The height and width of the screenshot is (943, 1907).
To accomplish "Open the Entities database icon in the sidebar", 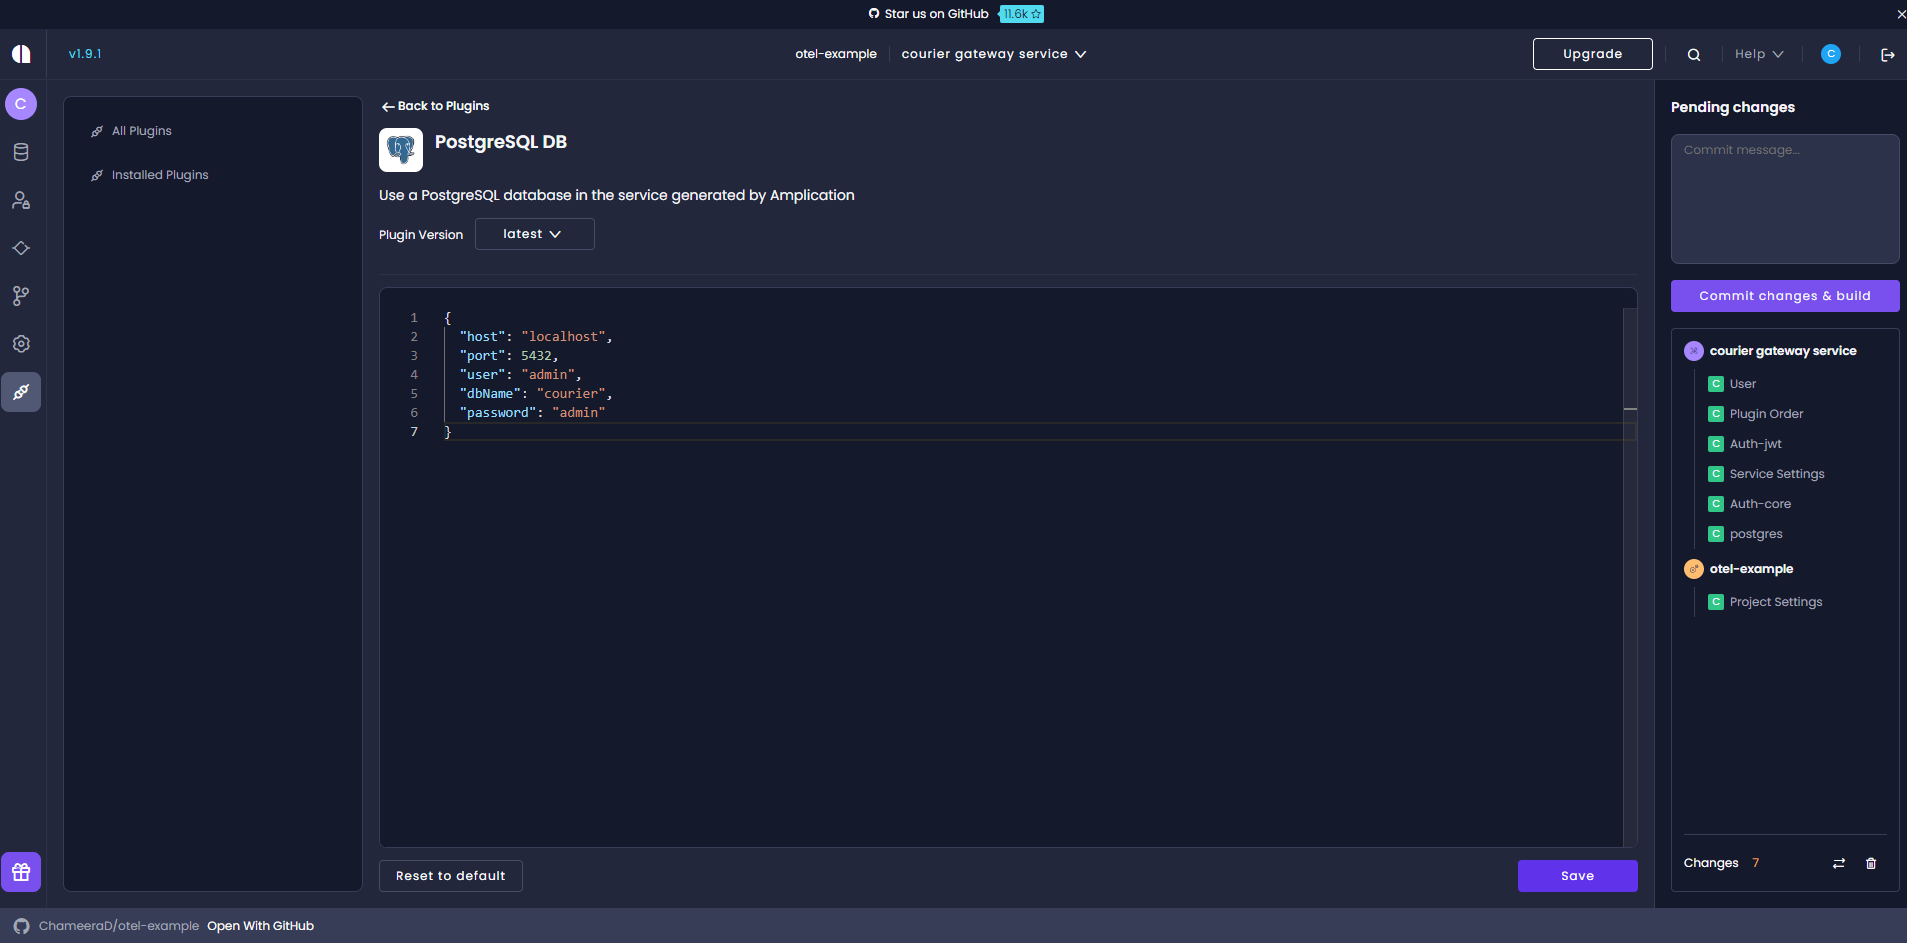I will pos(21,152).
